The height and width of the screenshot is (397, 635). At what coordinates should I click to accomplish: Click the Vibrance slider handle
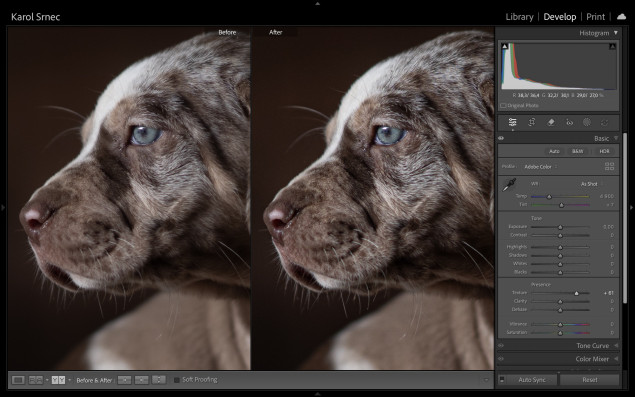point(560,324)
